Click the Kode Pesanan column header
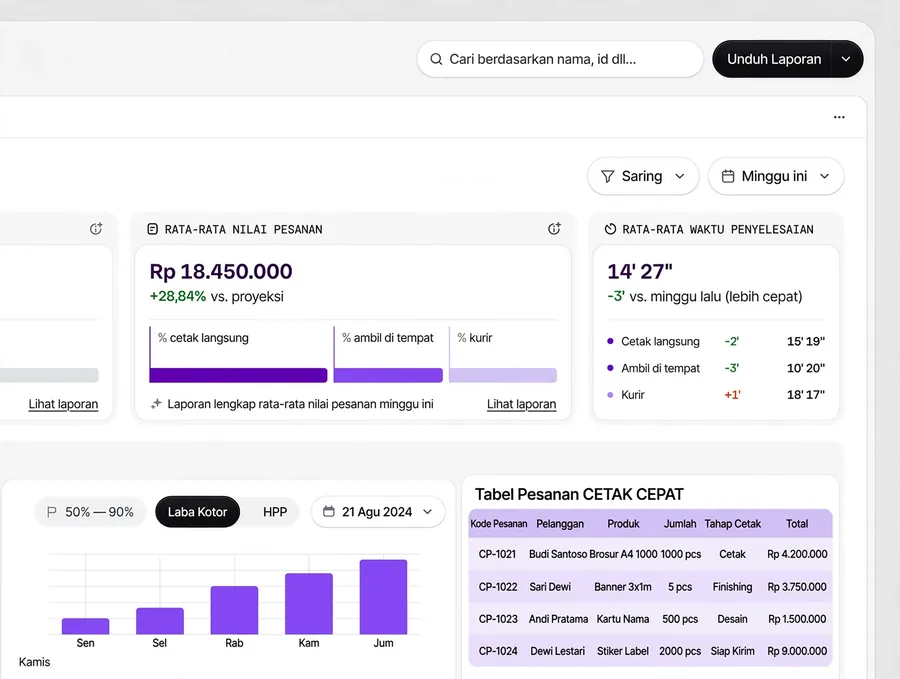The width and height of the screenshot is (900, 679). [498, 523]
